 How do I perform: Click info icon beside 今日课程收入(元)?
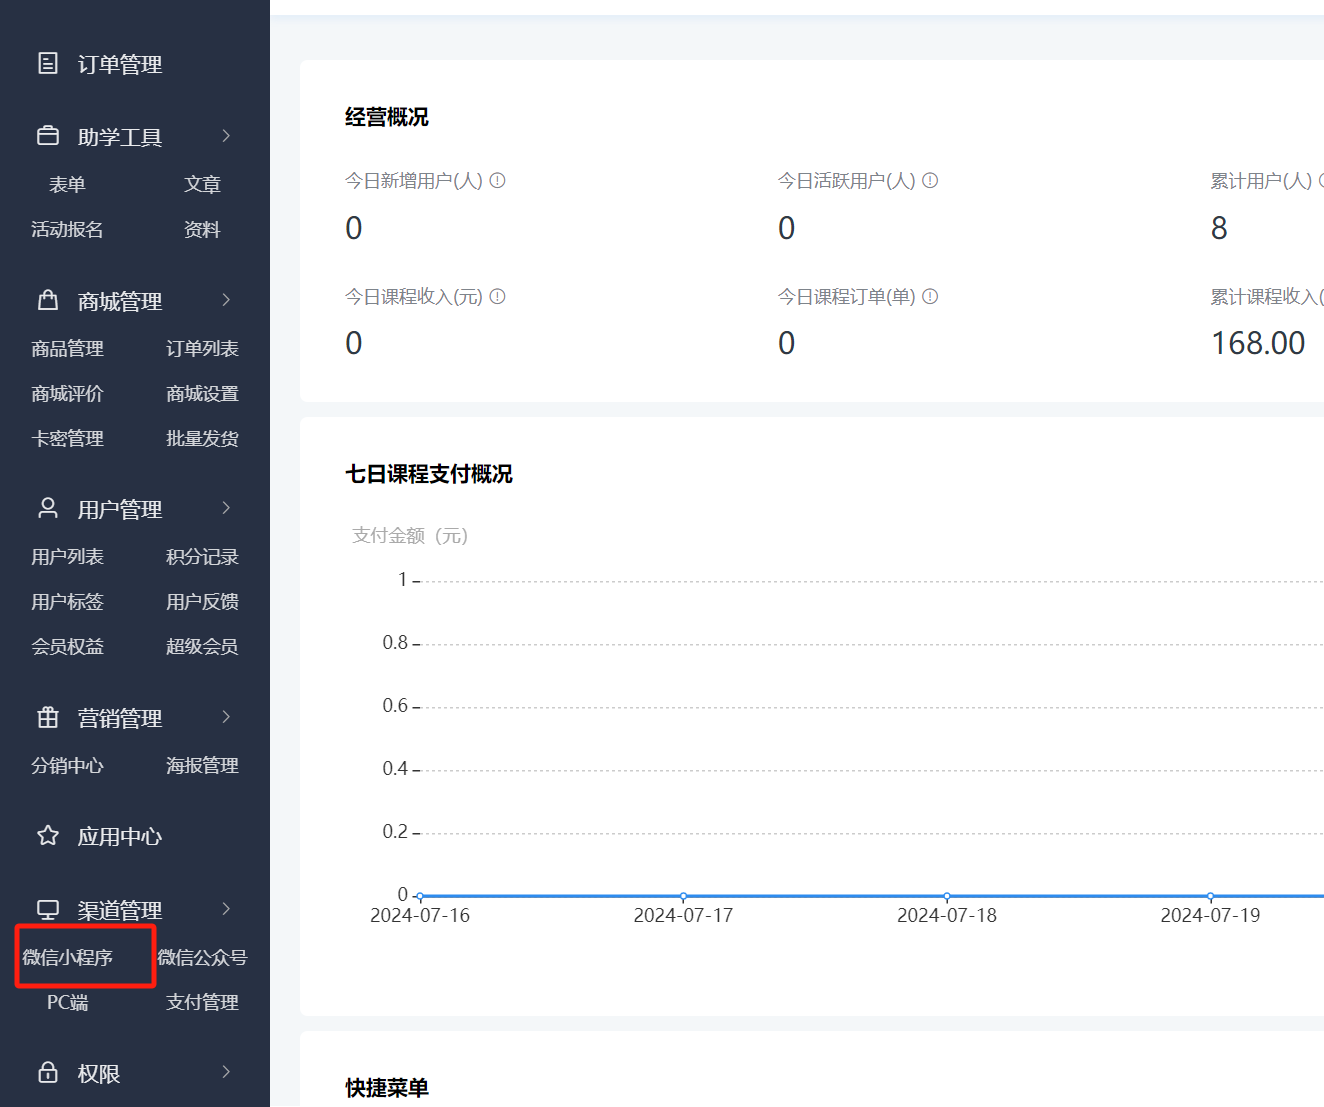pyautogui.click(x=497, y=297)
